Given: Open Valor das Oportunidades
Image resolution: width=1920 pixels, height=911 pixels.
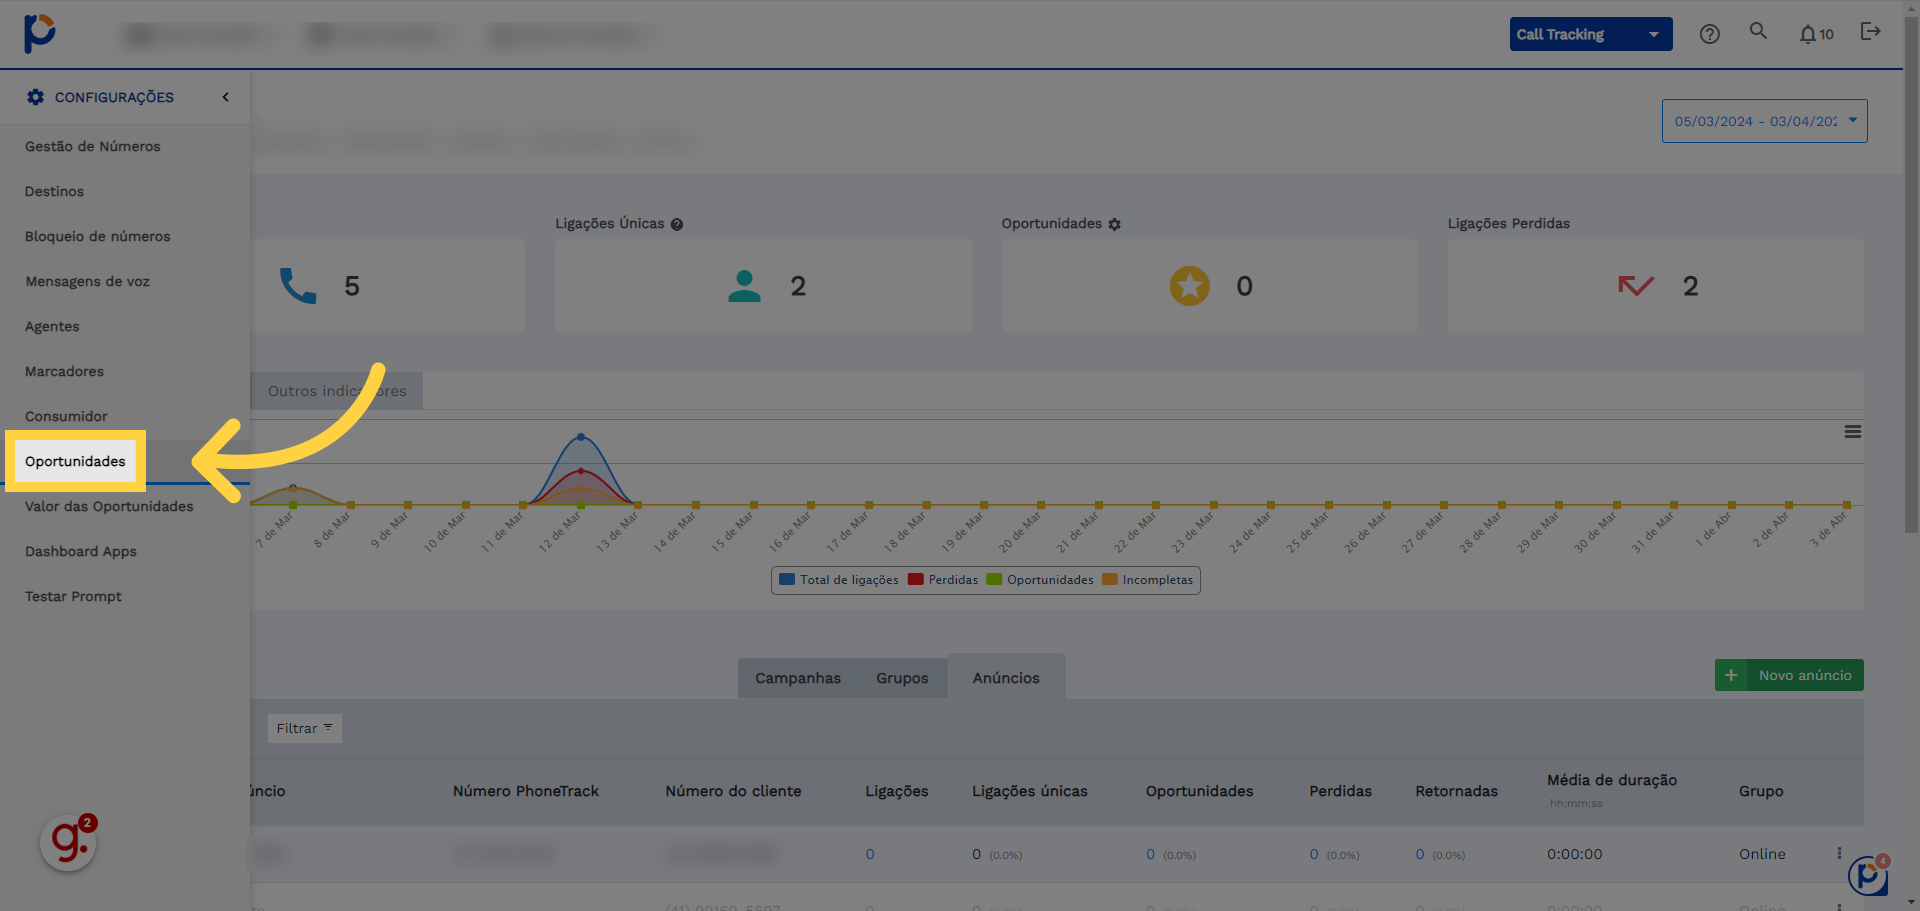Looking at the screenshot, I should coord(110,506).
